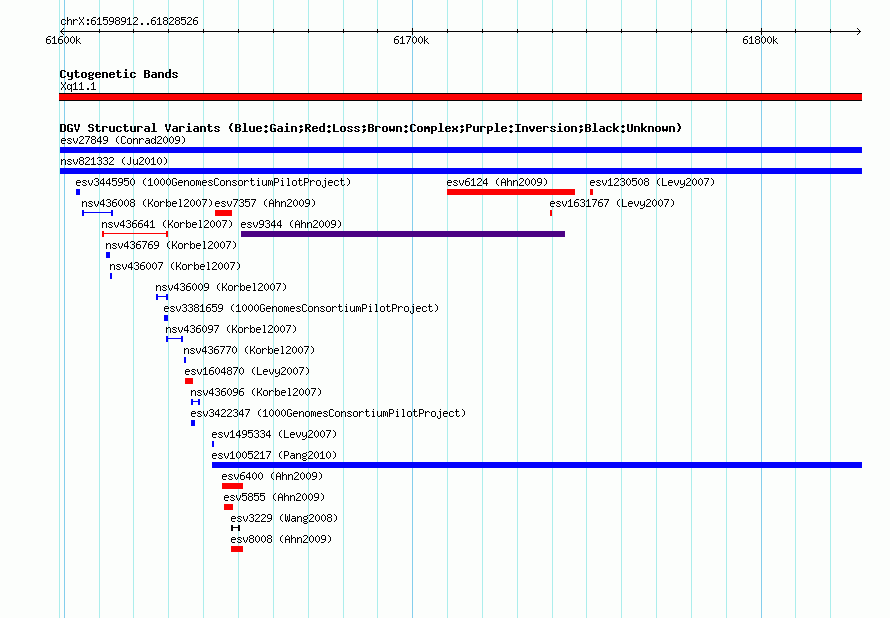Viewport: 890px width, 618px height.
Task: Open the nsv436770 (Korbel2007) label
Action: pos(249,350)
